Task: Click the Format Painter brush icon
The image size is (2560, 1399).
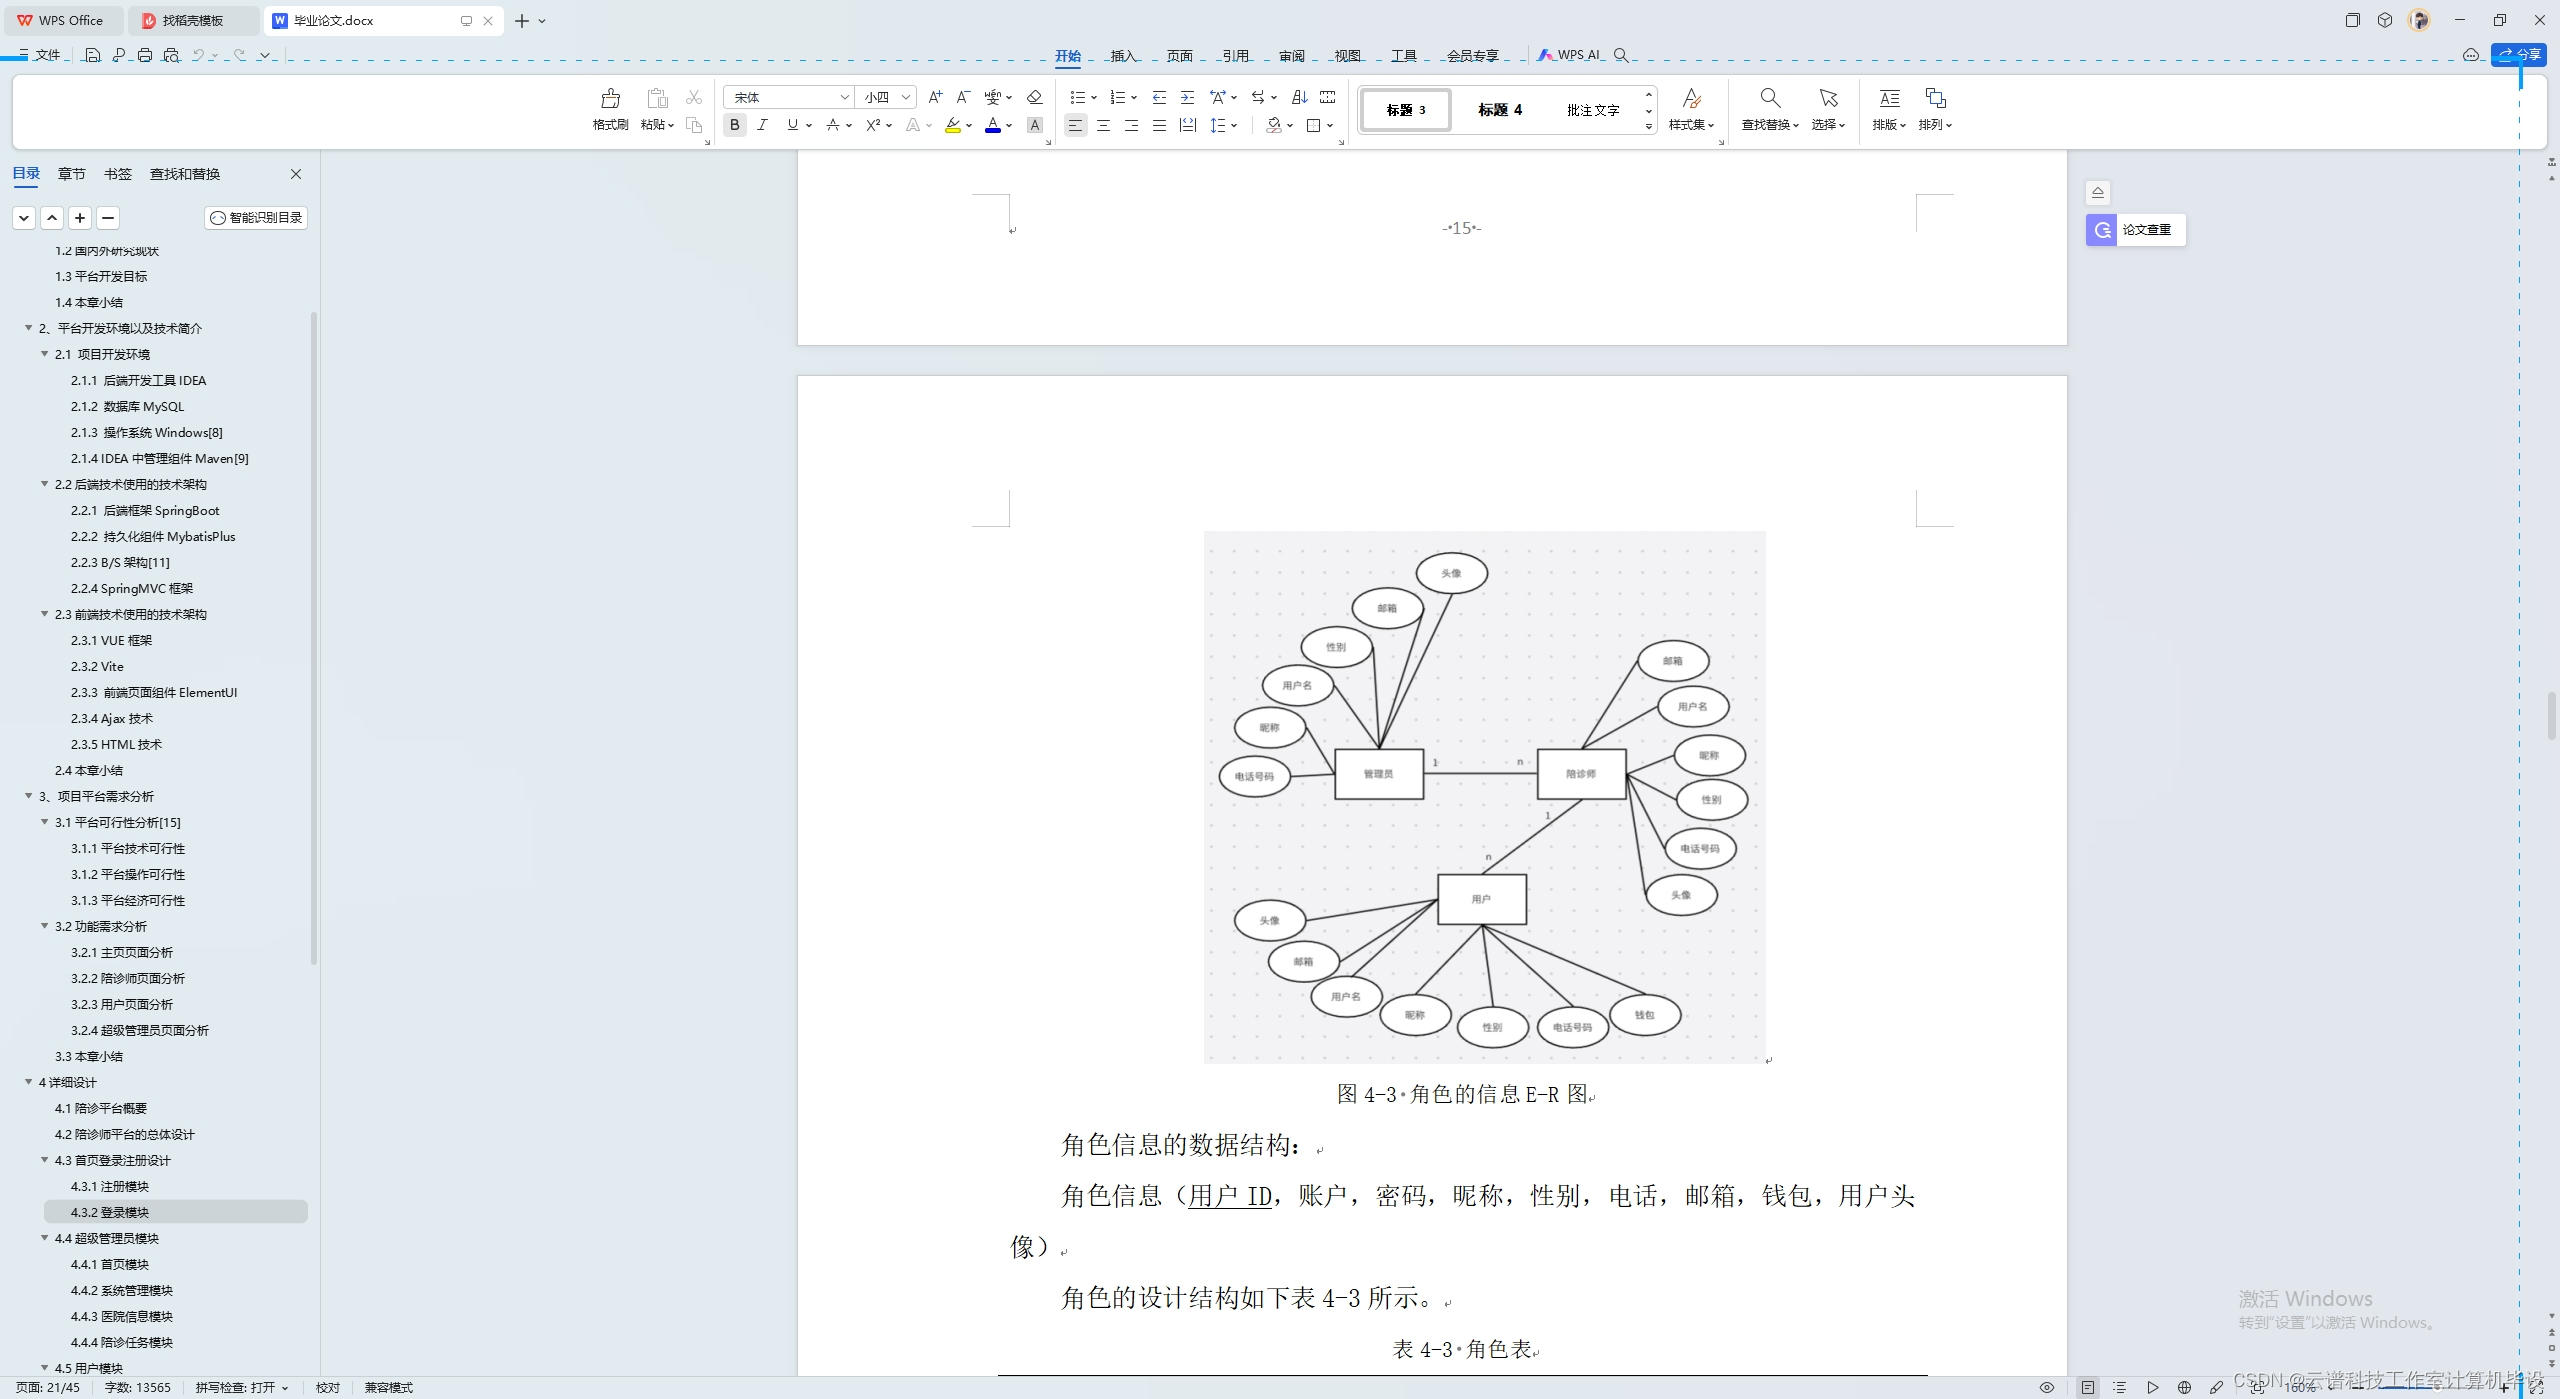Action: [x=610, y=99]
